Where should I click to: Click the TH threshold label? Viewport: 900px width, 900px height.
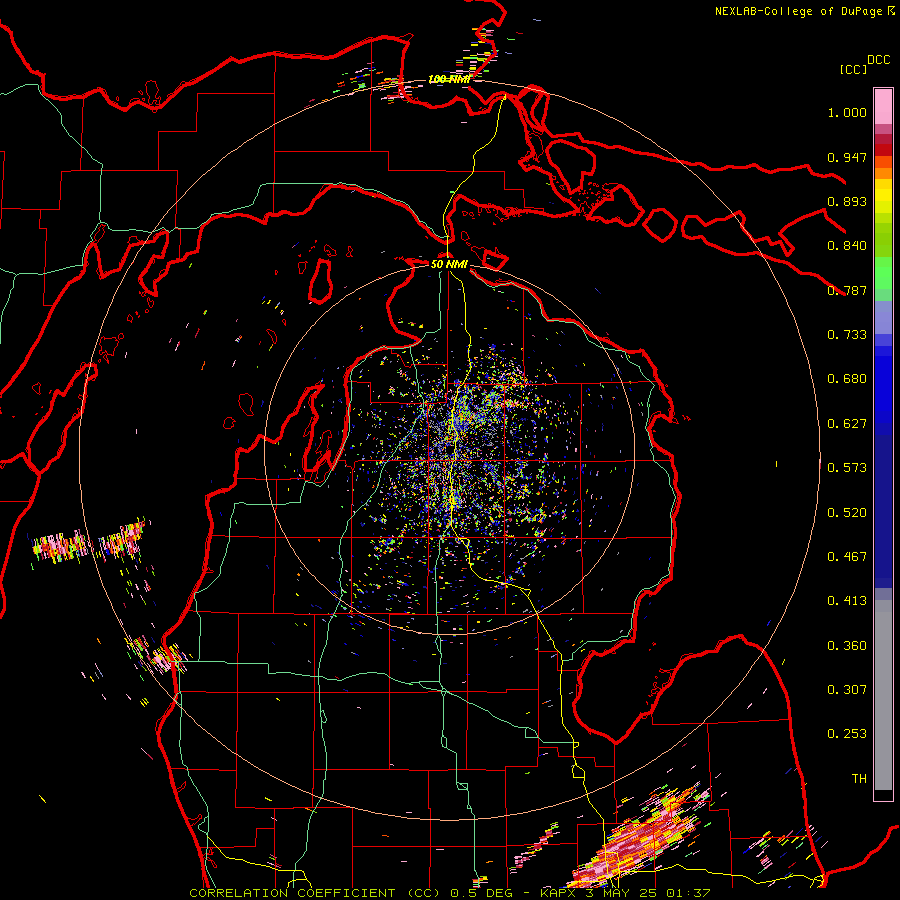[x=859, y=779]
